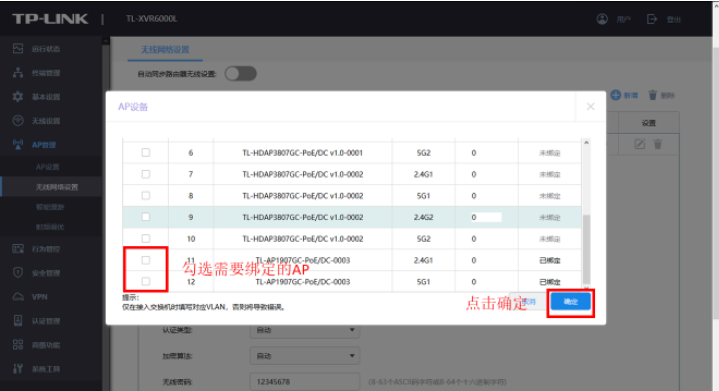Open 无线设置 via its Wi-Fi icon
This screenshot has width=719, height=391.
tap(18, 121)
